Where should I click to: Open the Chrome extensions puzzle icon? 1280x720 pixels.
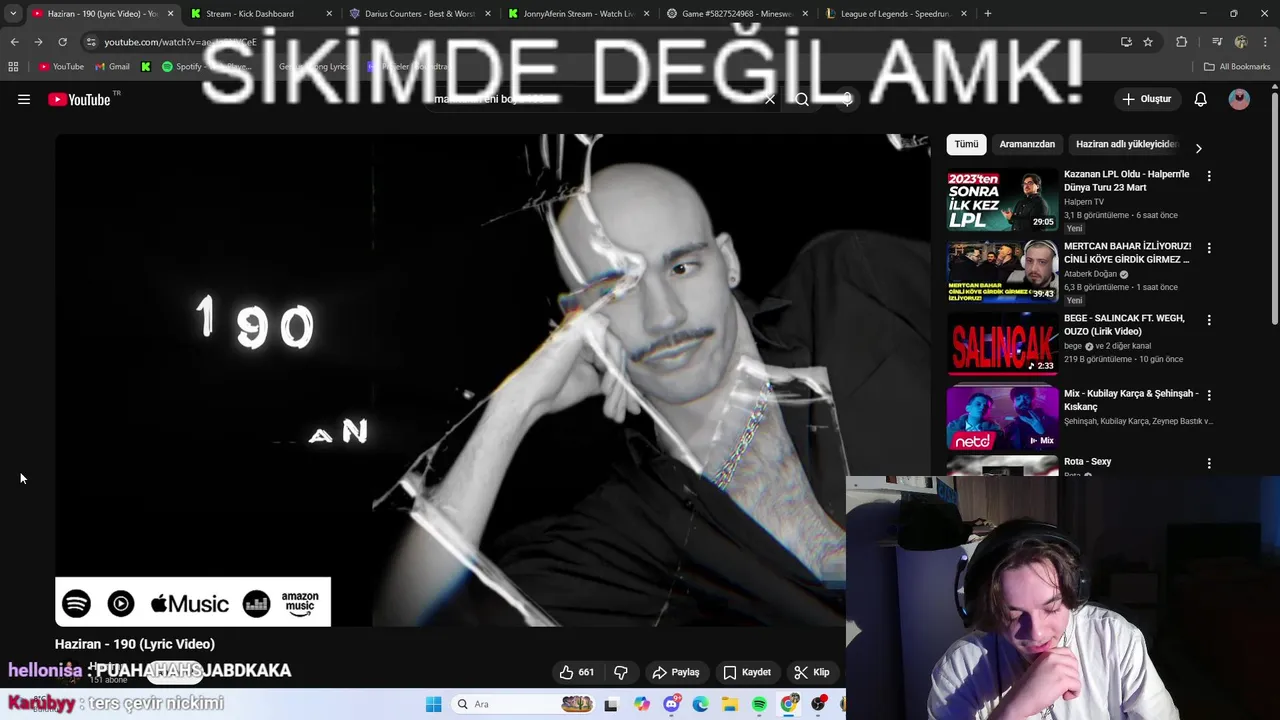pos(1181,42)
